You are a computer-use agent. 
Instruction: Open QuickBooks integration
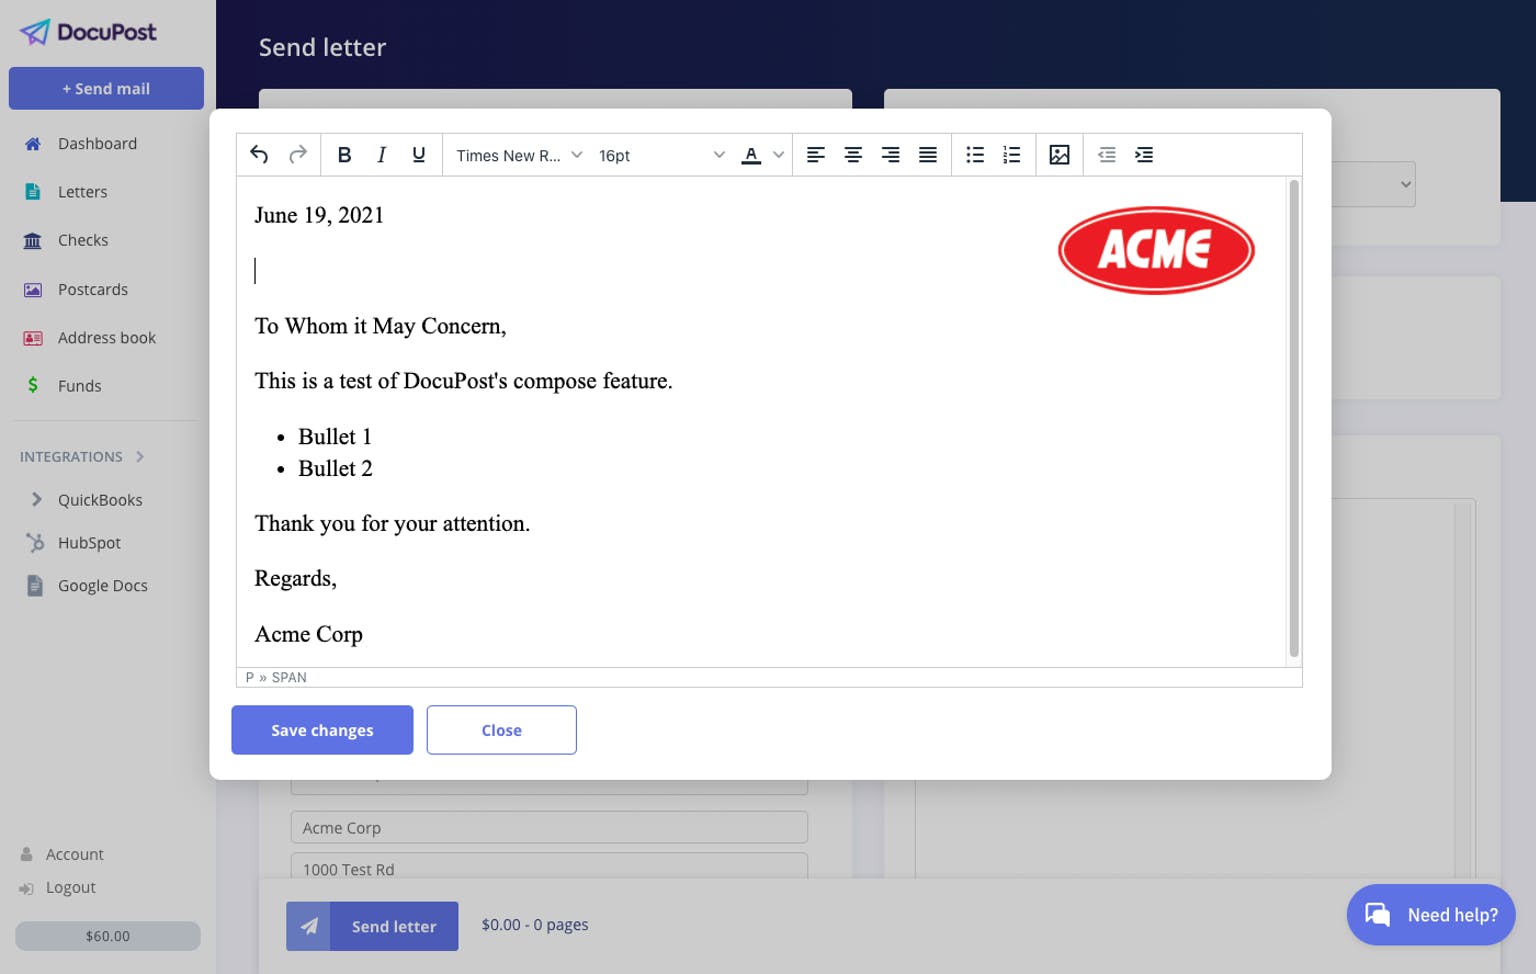(100, 500)
